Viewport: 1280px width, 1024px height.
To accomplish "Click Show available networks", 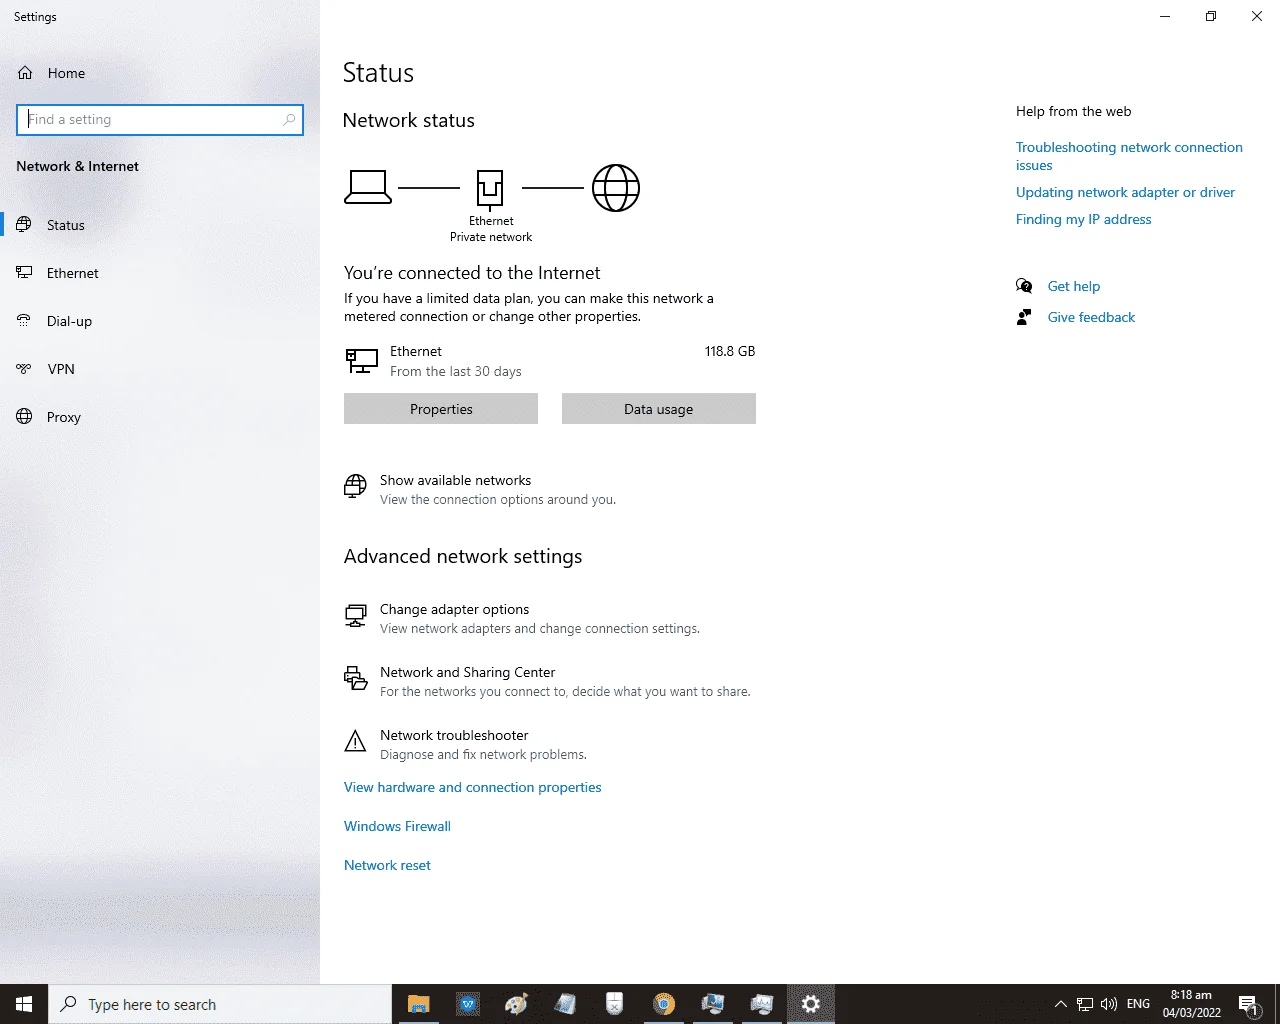I will (x=455, y=480).
